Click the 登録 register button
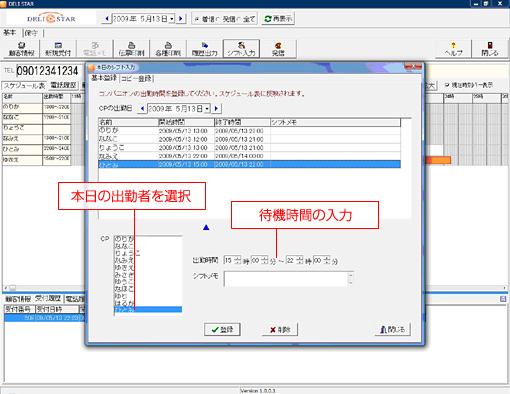Viewport: 510px width, 394px height. 222,330
